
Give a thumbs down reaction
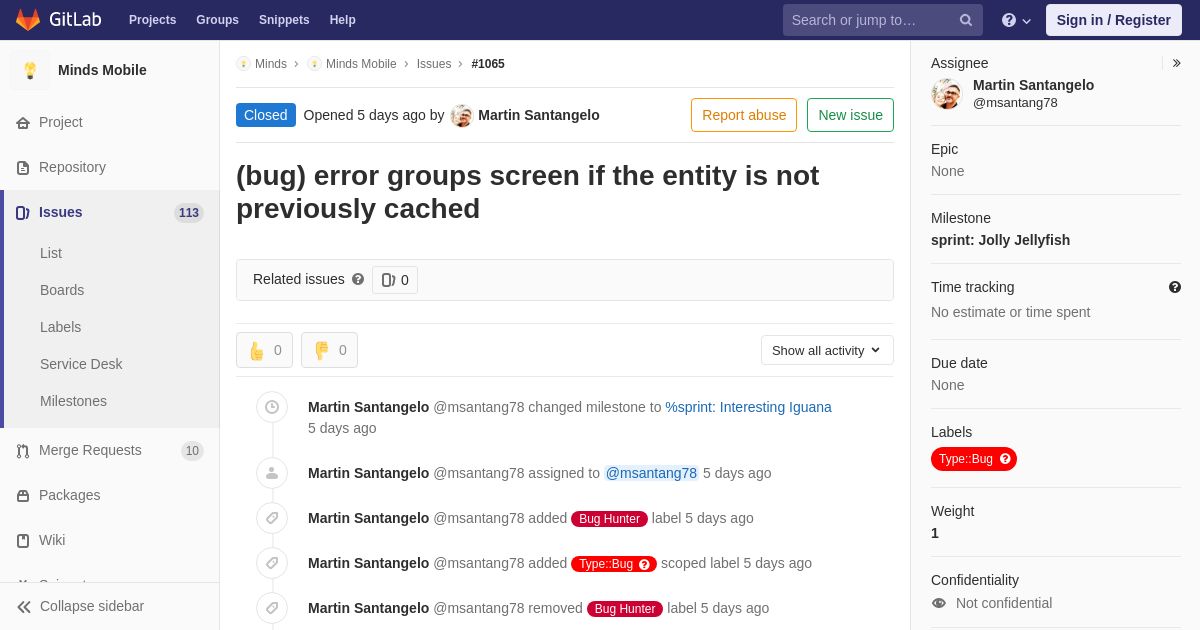click(329, 350)
